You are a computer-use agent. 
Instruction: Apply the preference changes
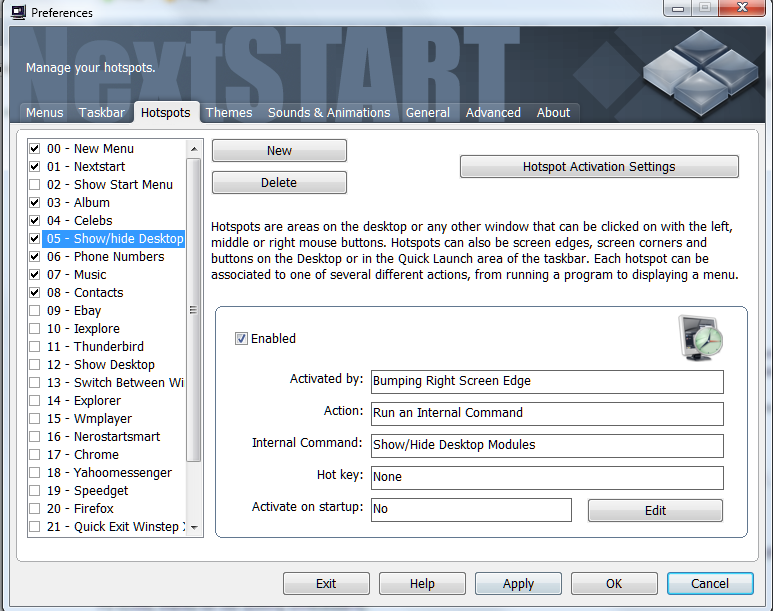(x=518, y=584)
